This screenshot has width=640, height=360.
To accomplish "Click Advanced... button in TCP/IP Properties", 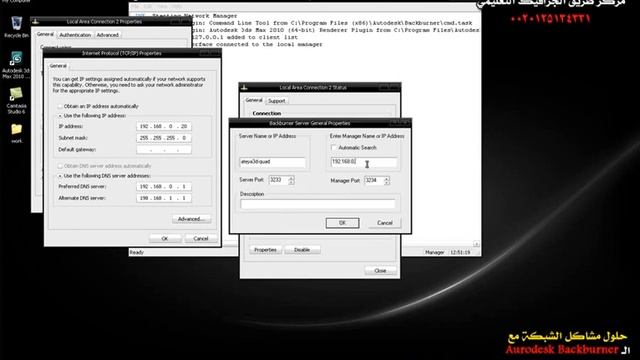I will pyautogui.click(x=191, y=219).
